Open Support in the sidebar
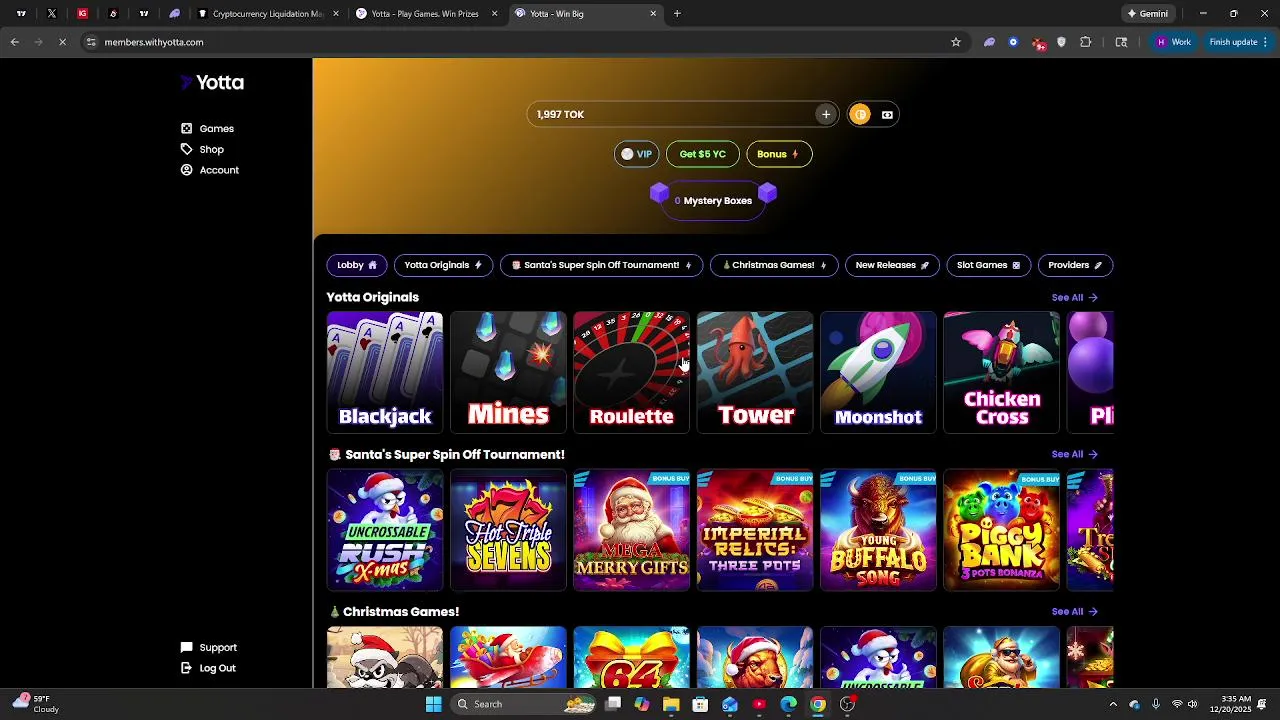1280x720 pixels. tap(208, 647)
